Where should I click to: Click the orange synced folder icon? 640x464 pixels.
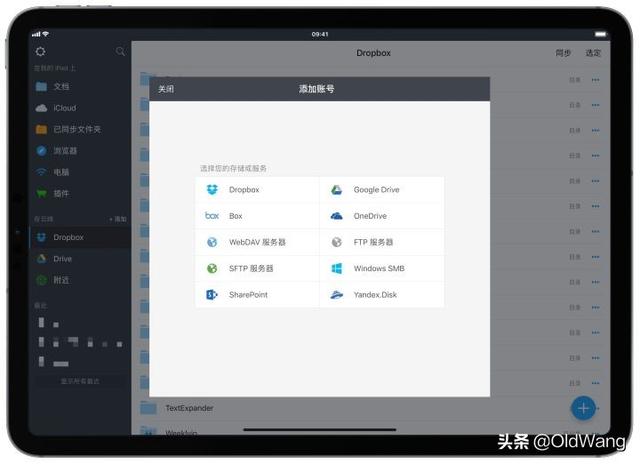coord(41,129)
